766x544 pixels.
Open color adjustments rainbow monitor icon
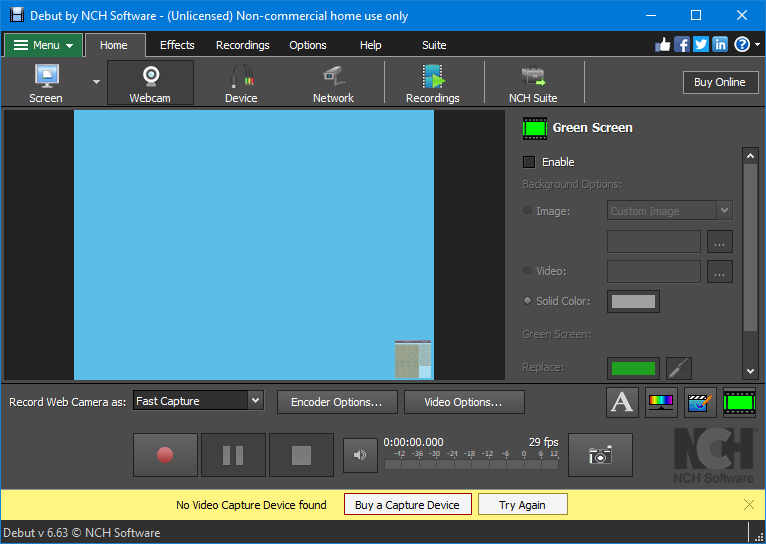661,402
